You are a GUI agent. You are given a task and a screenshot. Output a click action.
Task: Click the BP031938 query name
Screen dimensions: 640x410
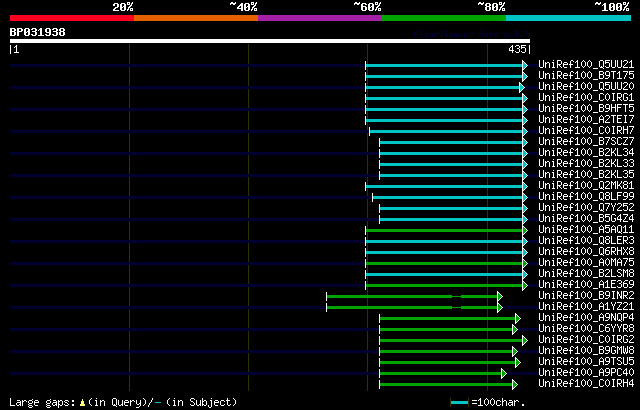[x=38, y=32]
